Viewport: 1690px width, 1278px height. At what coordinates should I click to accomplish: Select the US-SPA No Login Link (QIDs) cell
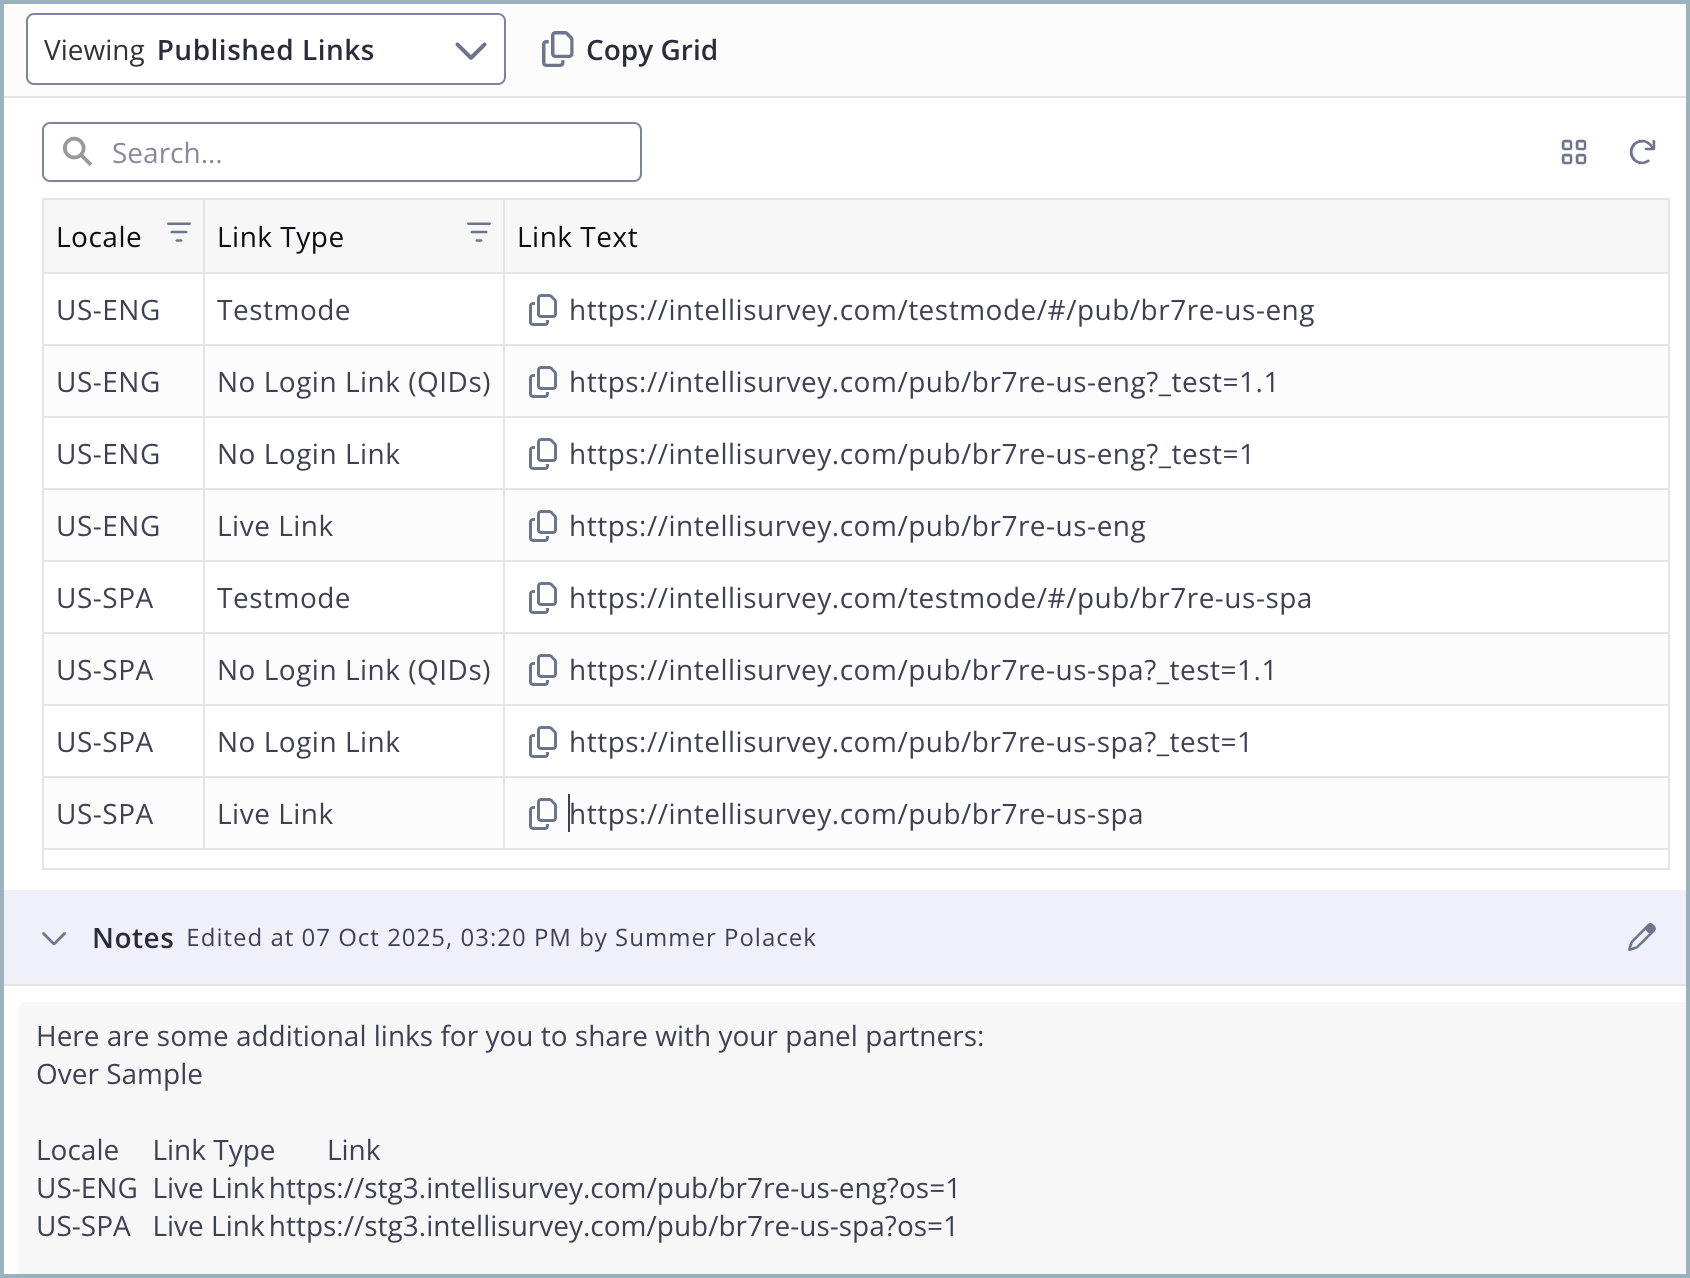point(354,670)
